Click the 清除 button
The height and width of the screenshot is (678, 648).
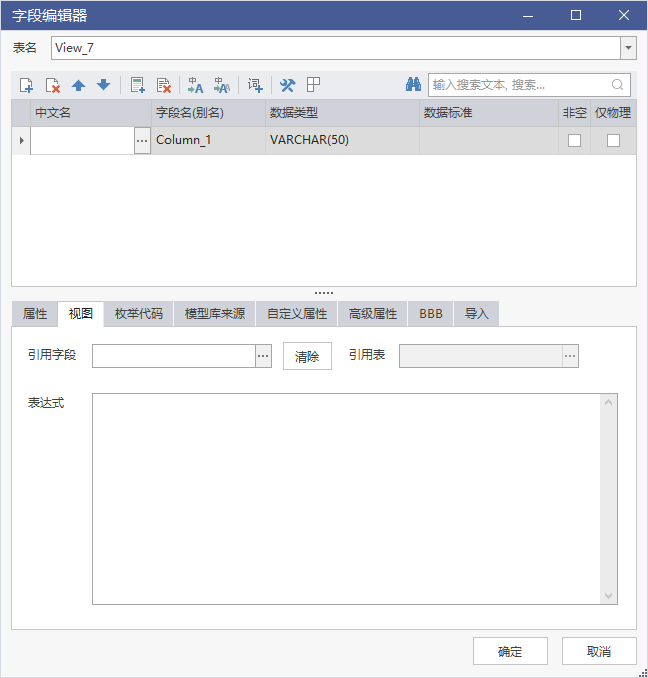coord(307,356)
